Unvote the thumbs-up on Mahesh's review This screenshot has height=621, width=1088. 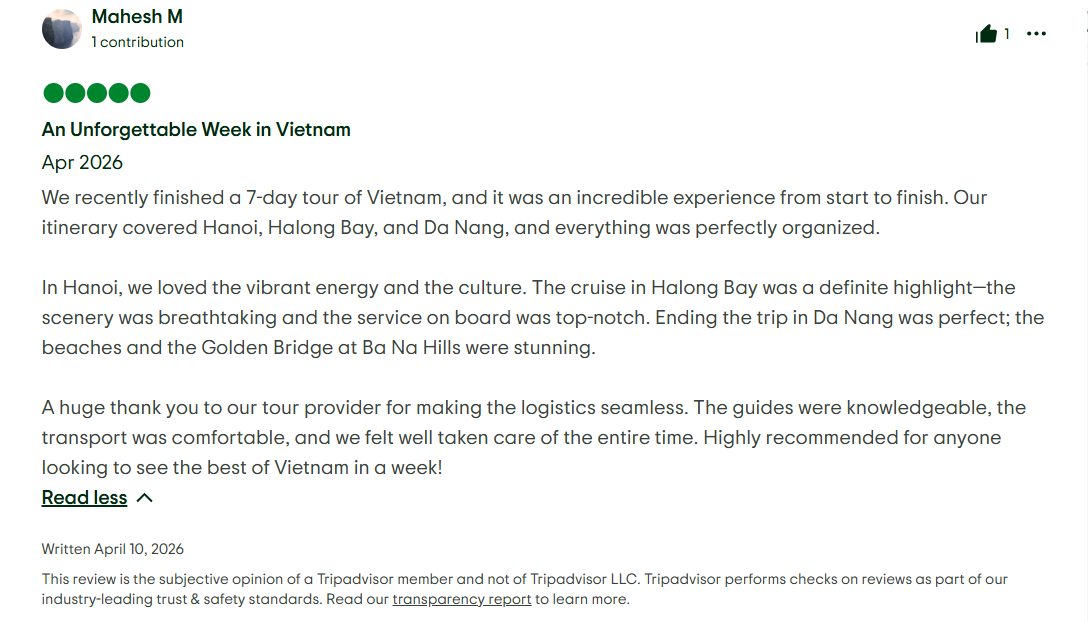985,32
